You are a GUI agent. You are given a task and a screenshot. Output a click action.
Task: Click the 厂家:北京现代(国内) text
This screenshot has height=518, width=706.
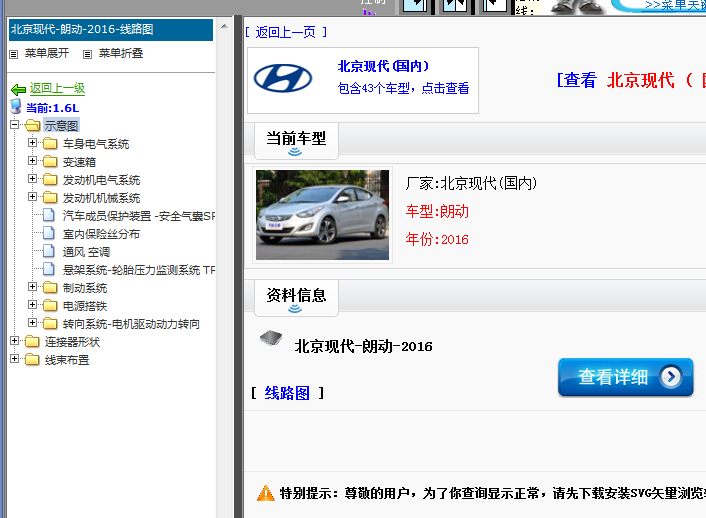[471, 183]
